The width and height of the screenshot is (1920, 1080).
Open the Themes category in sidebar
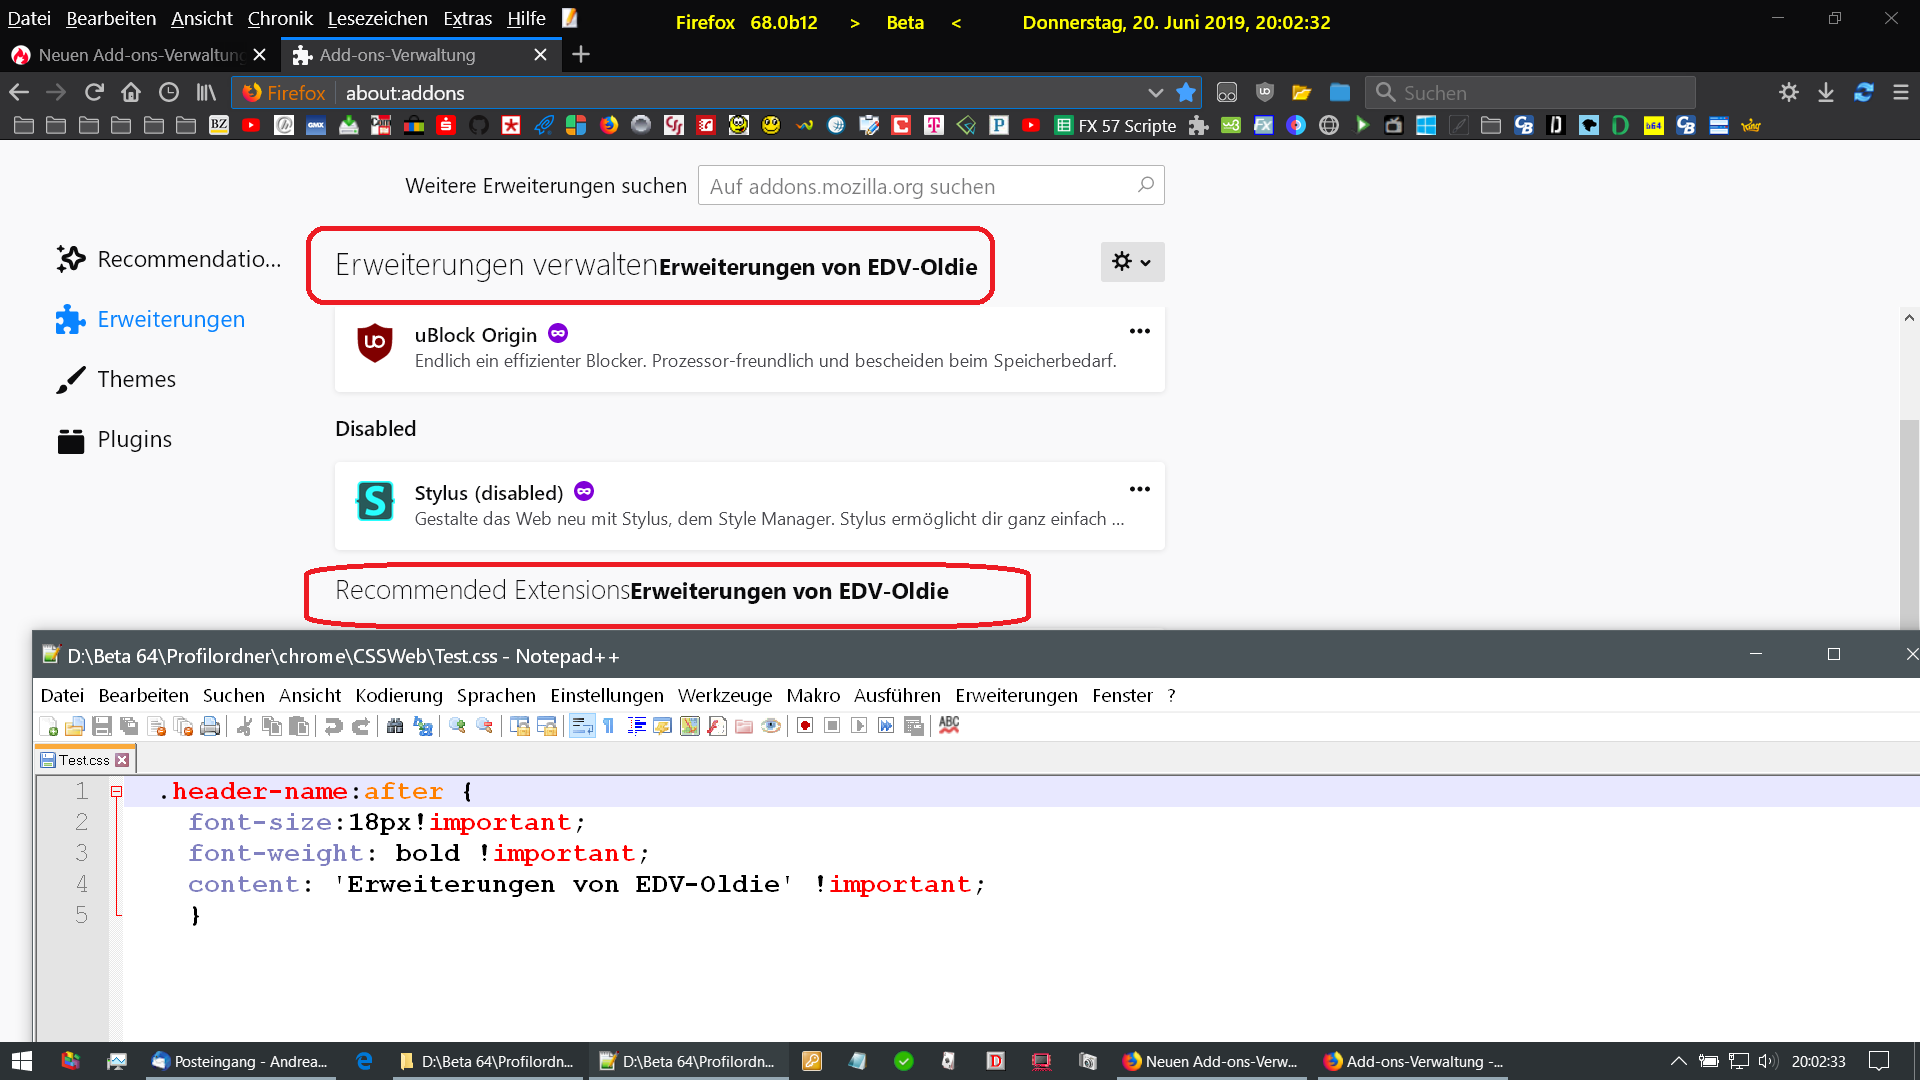tap(136, 379)
